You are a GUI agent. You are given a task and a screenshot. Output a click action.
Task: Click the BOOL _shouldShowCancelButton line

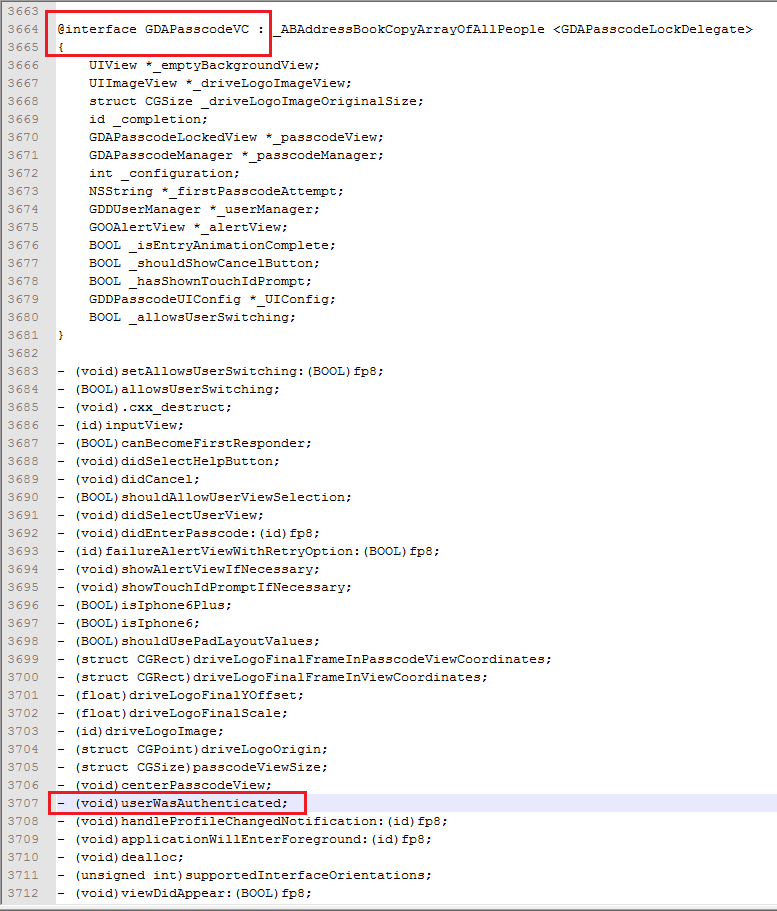pos(204,263)
